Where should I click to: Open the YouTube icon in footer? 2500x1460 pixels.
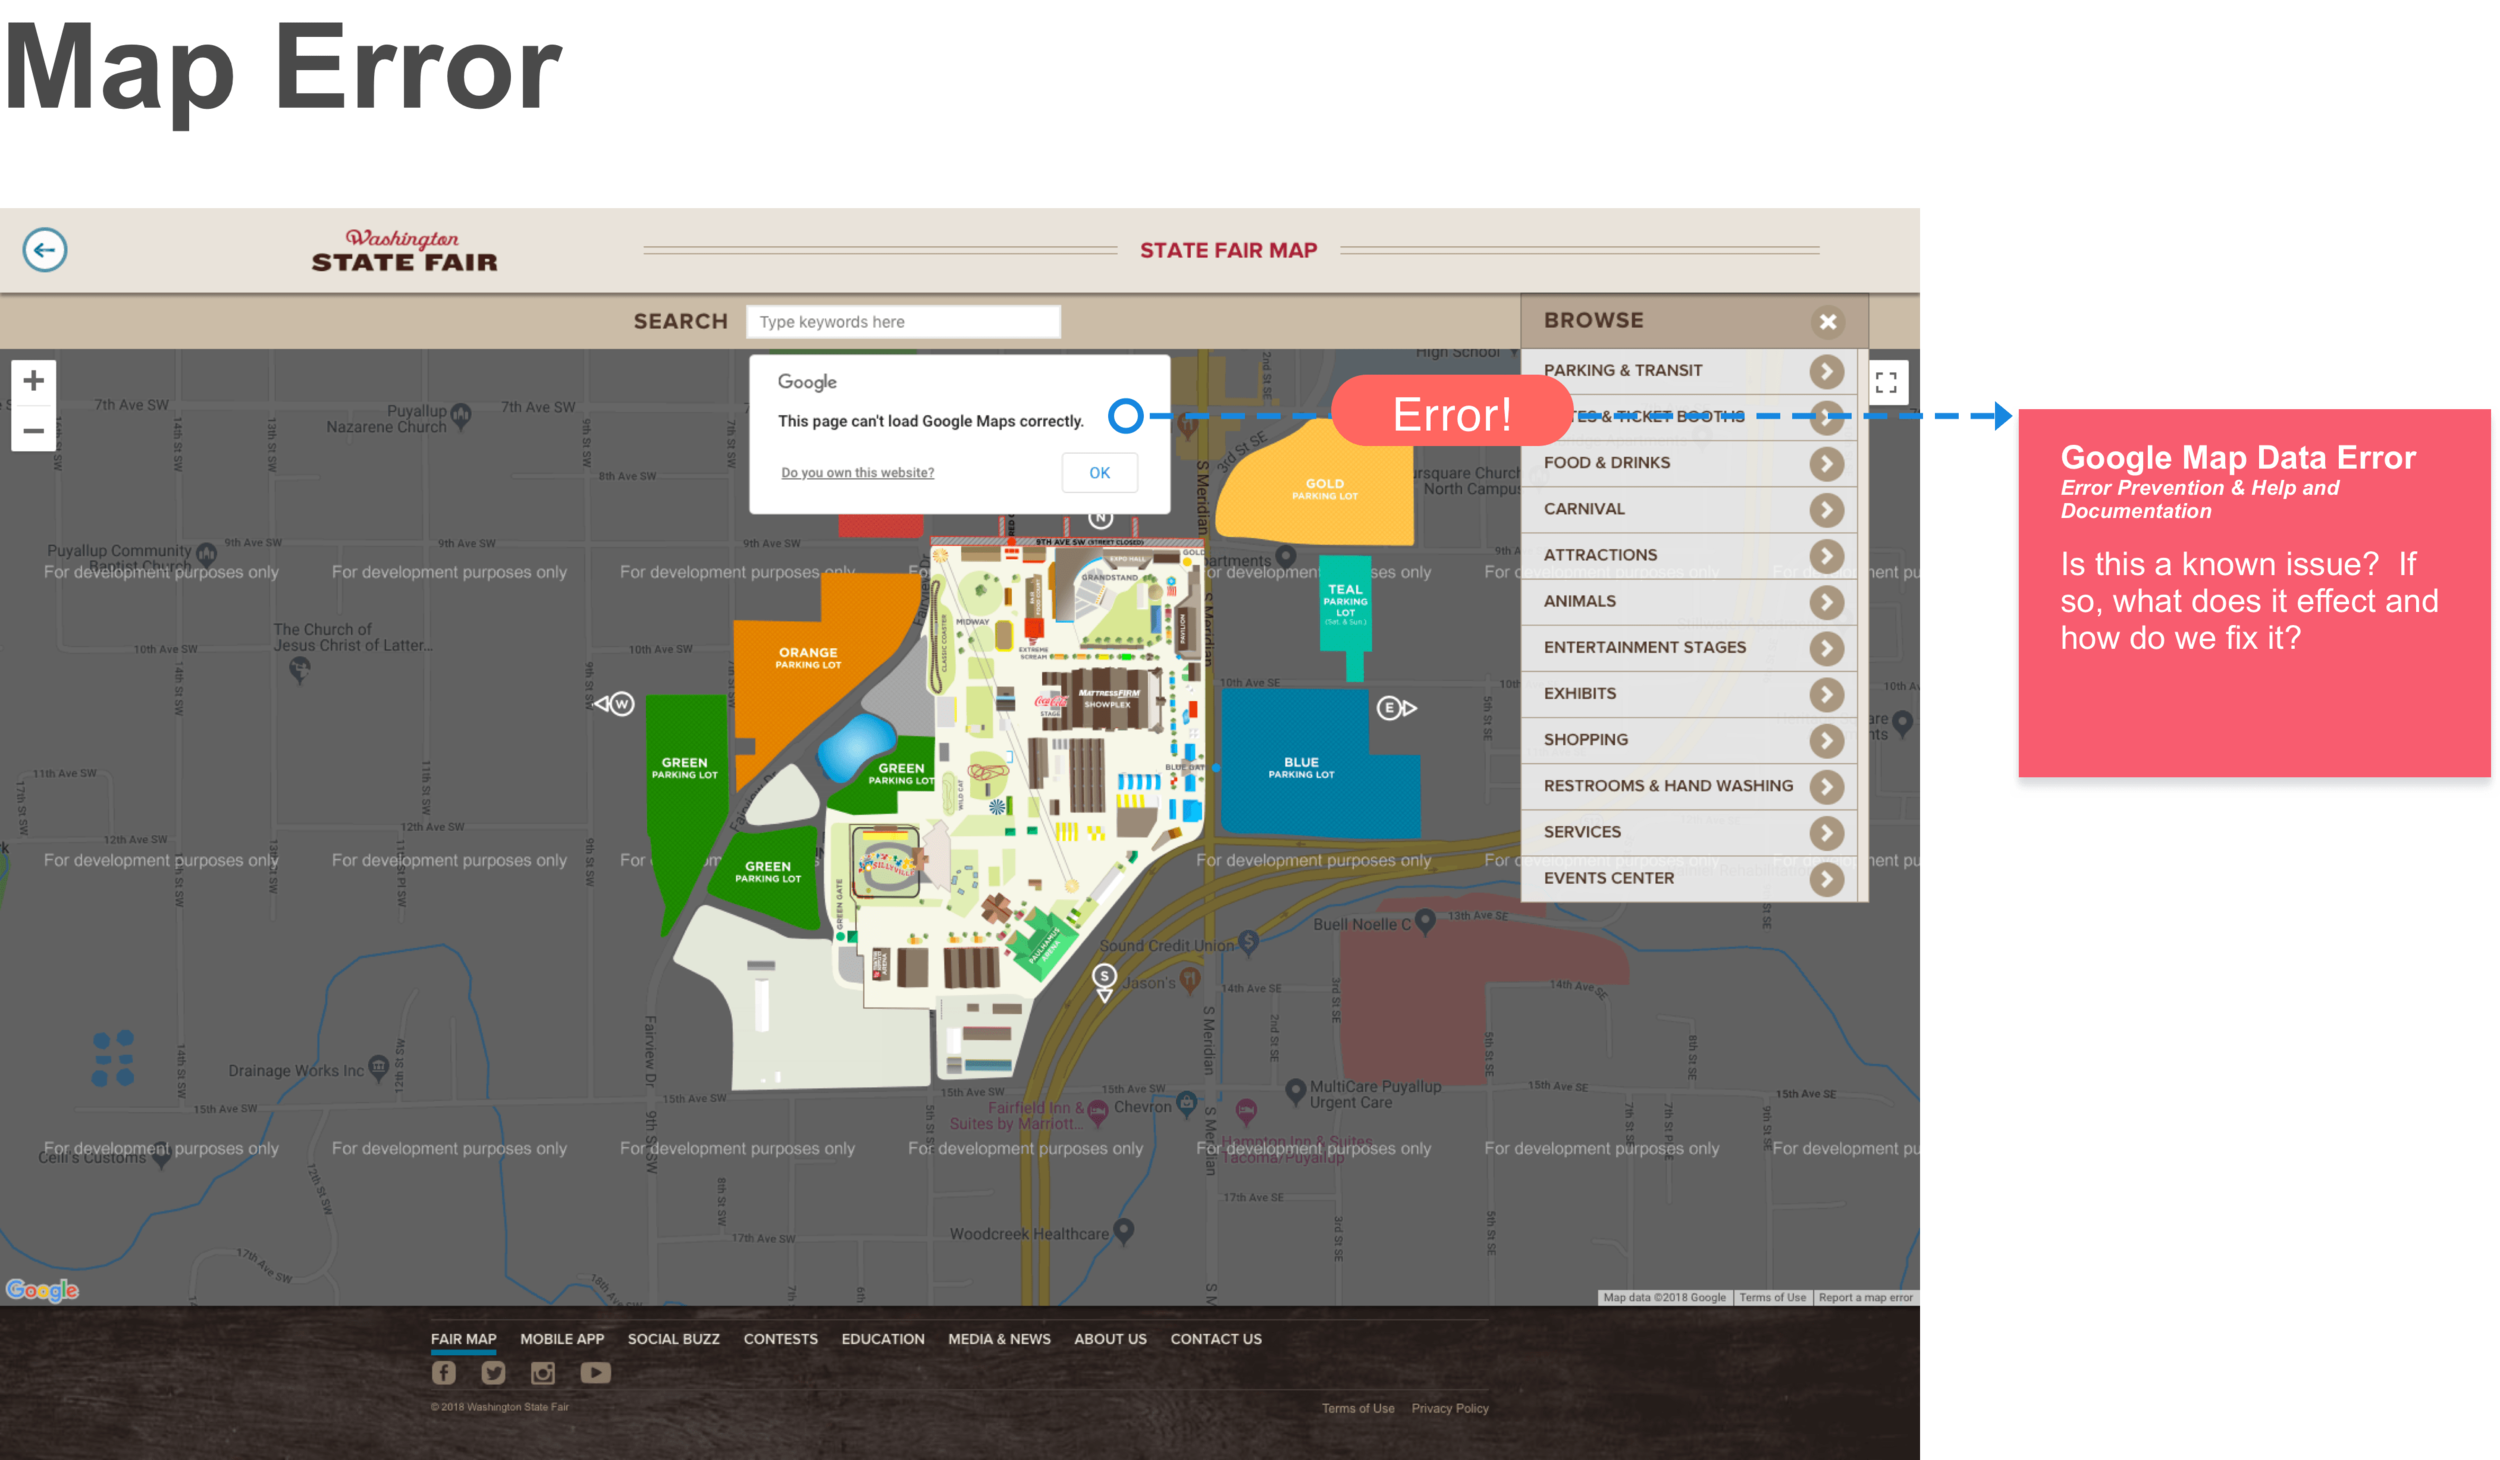pos(596,1373)
